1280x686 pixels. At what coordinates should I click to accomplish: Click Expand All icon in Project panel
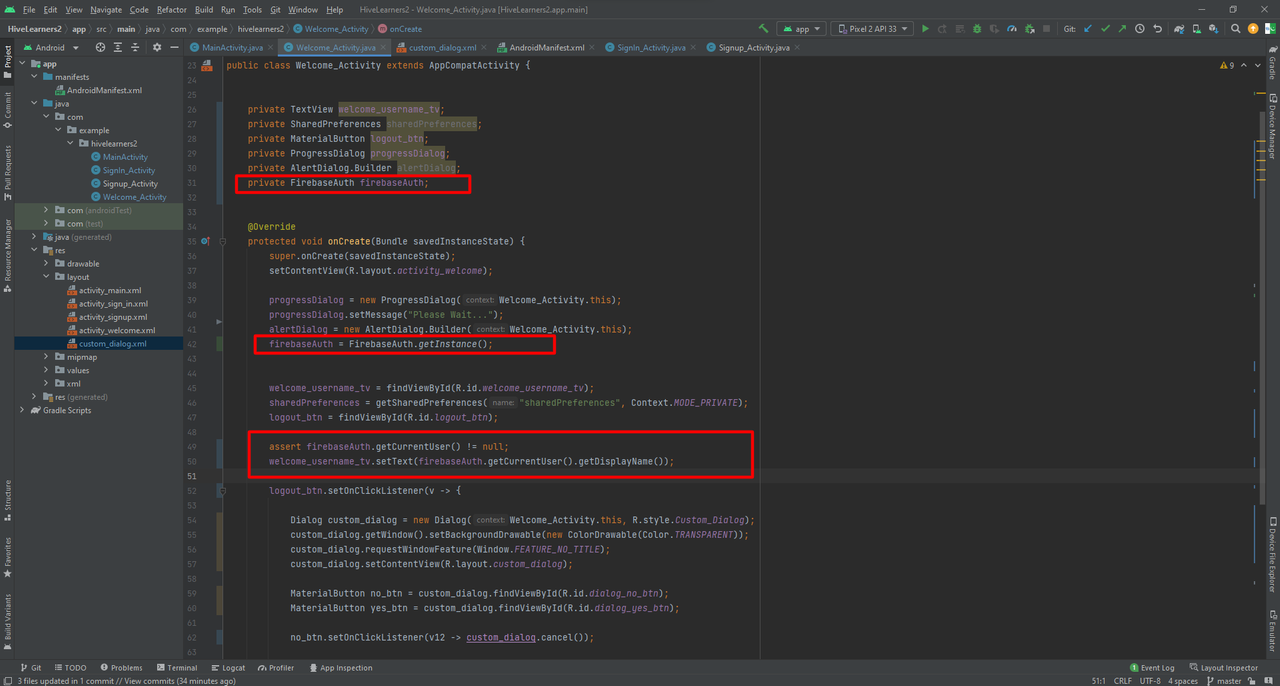[x=118, y=47]
